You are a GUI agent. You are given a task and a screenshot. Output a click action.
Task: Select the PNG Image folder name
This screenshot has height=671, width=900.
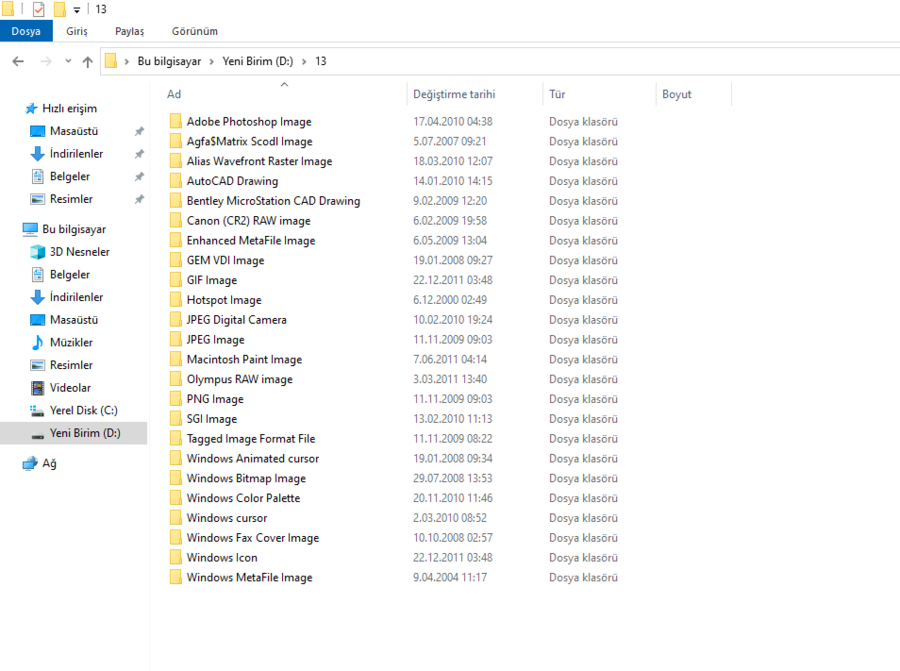pyautogui.click(x=215, y=399)
